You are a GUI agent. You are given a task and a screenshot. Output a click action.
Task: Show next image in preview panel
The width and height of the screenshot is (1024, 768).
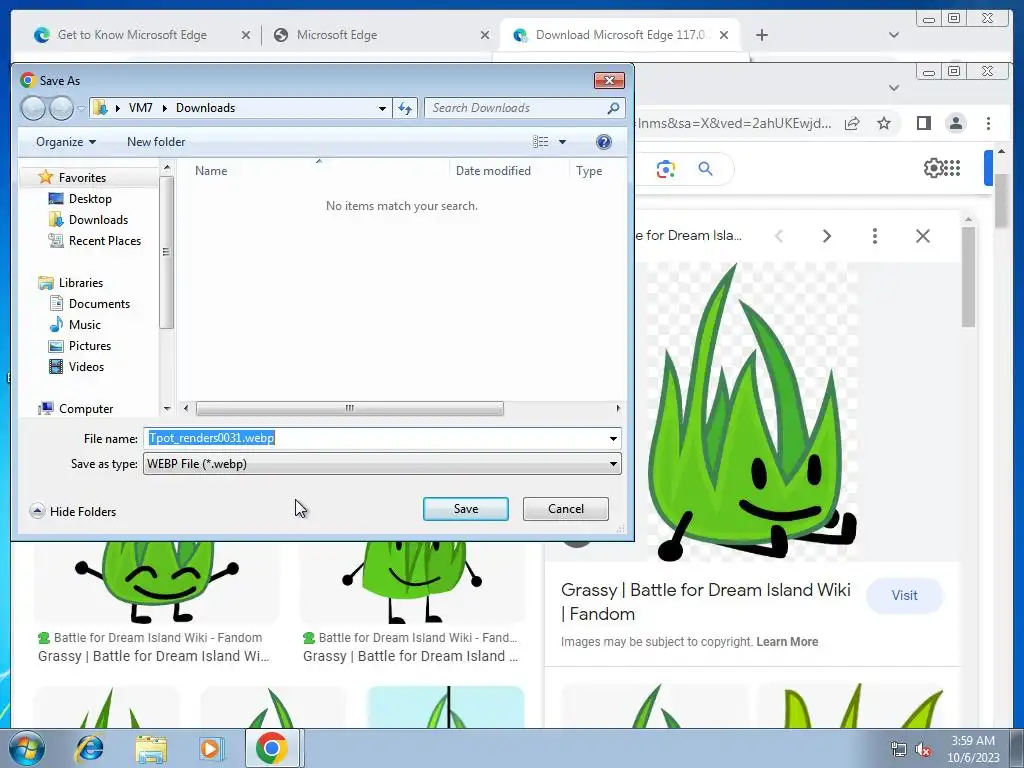tap(827, 236)
